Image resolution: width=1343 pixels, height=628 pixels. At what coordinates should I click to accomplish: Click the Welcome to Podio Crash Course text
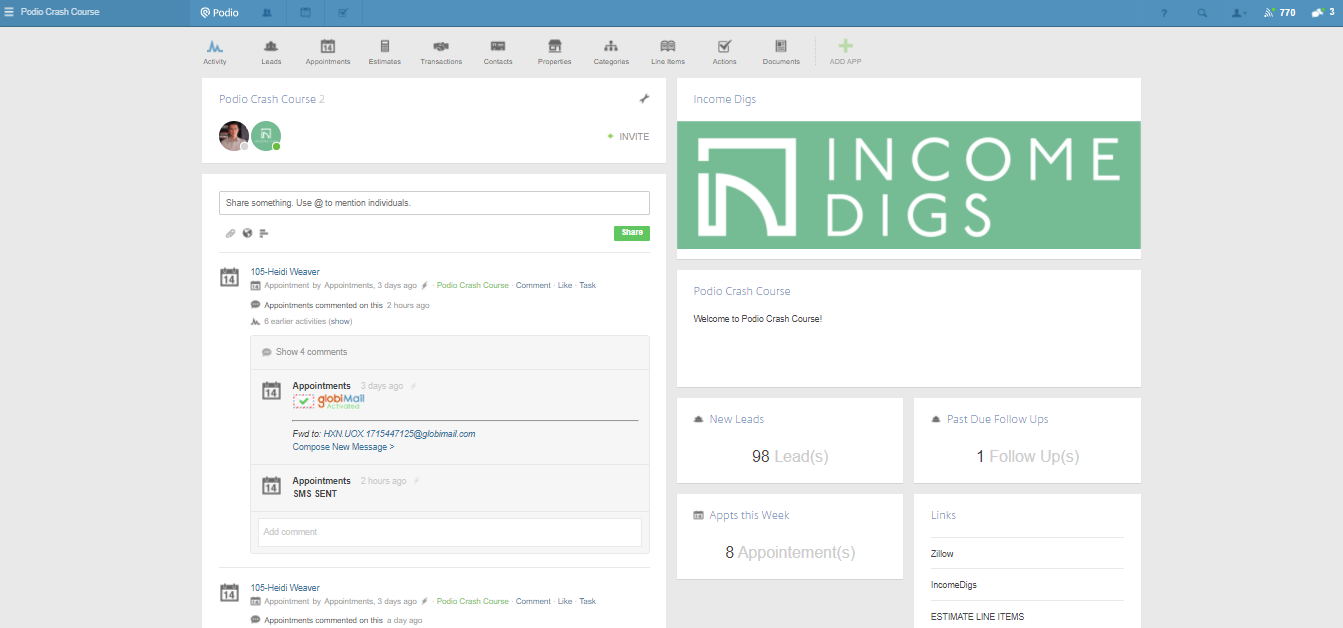tap(758, 319)
